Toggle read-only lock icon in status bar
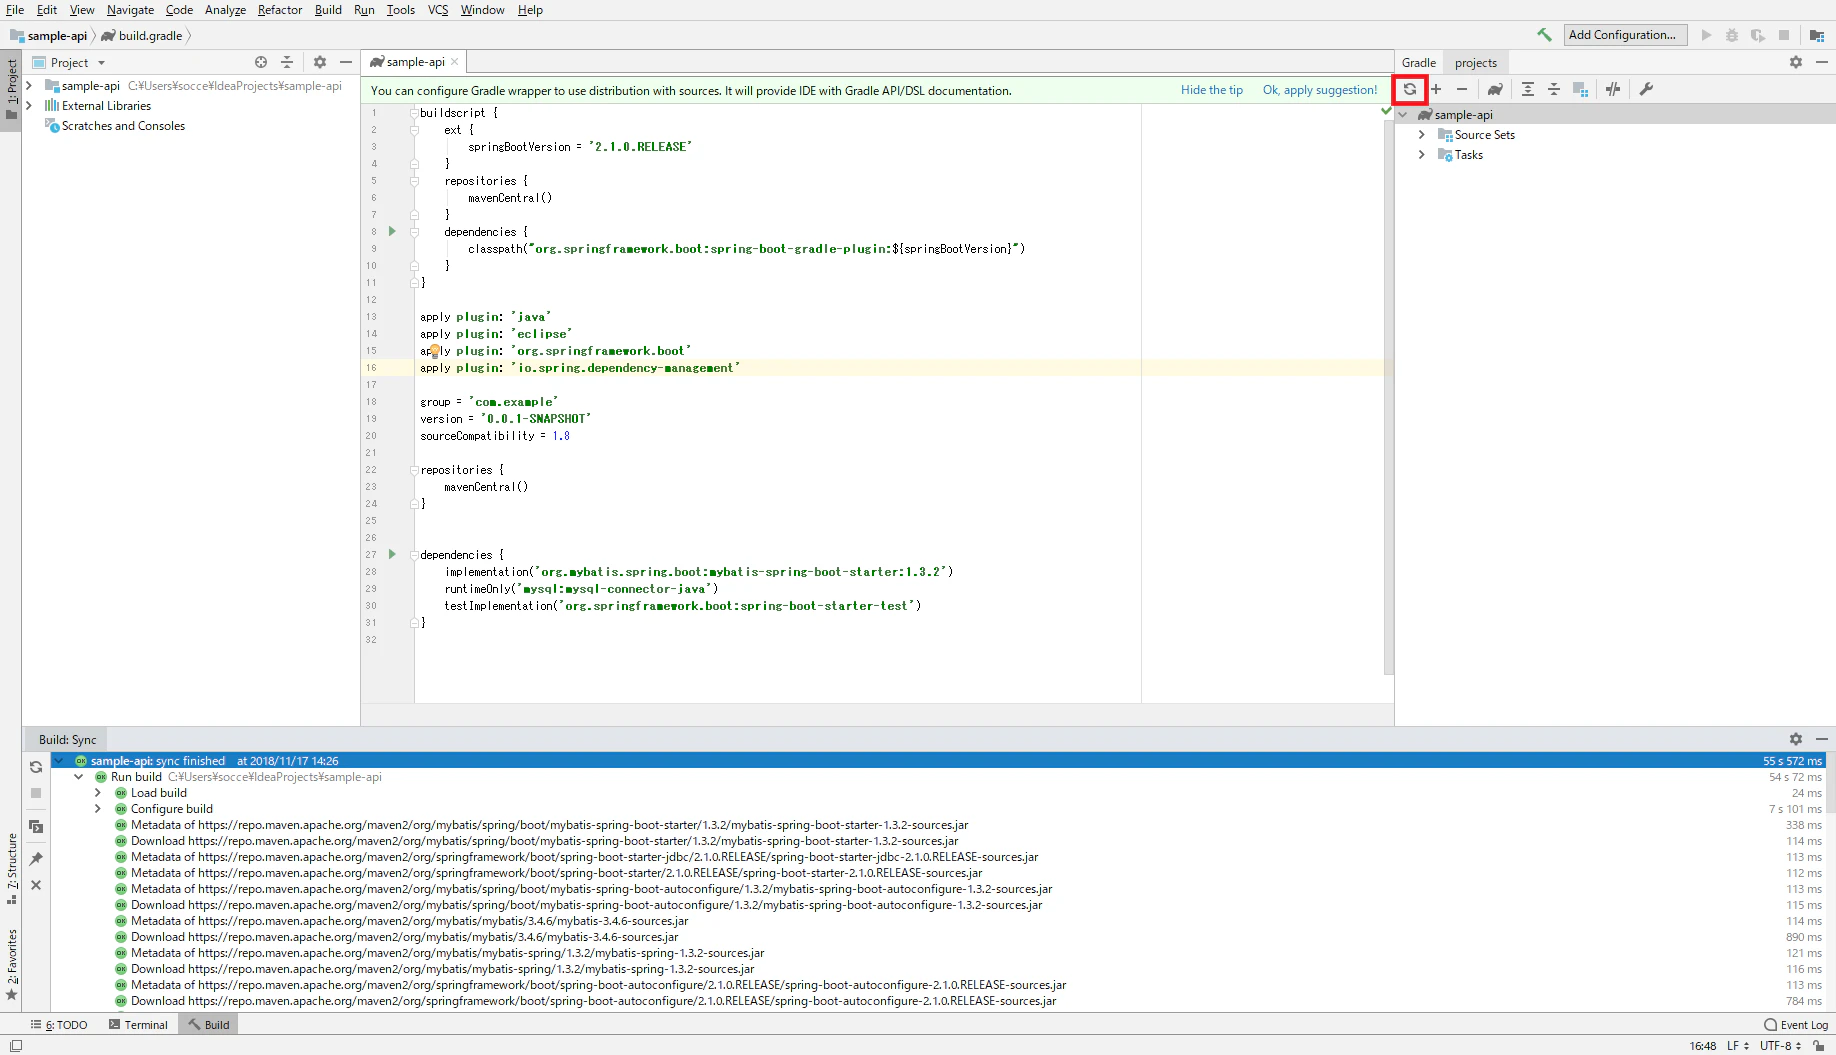 [1819, 1046]
